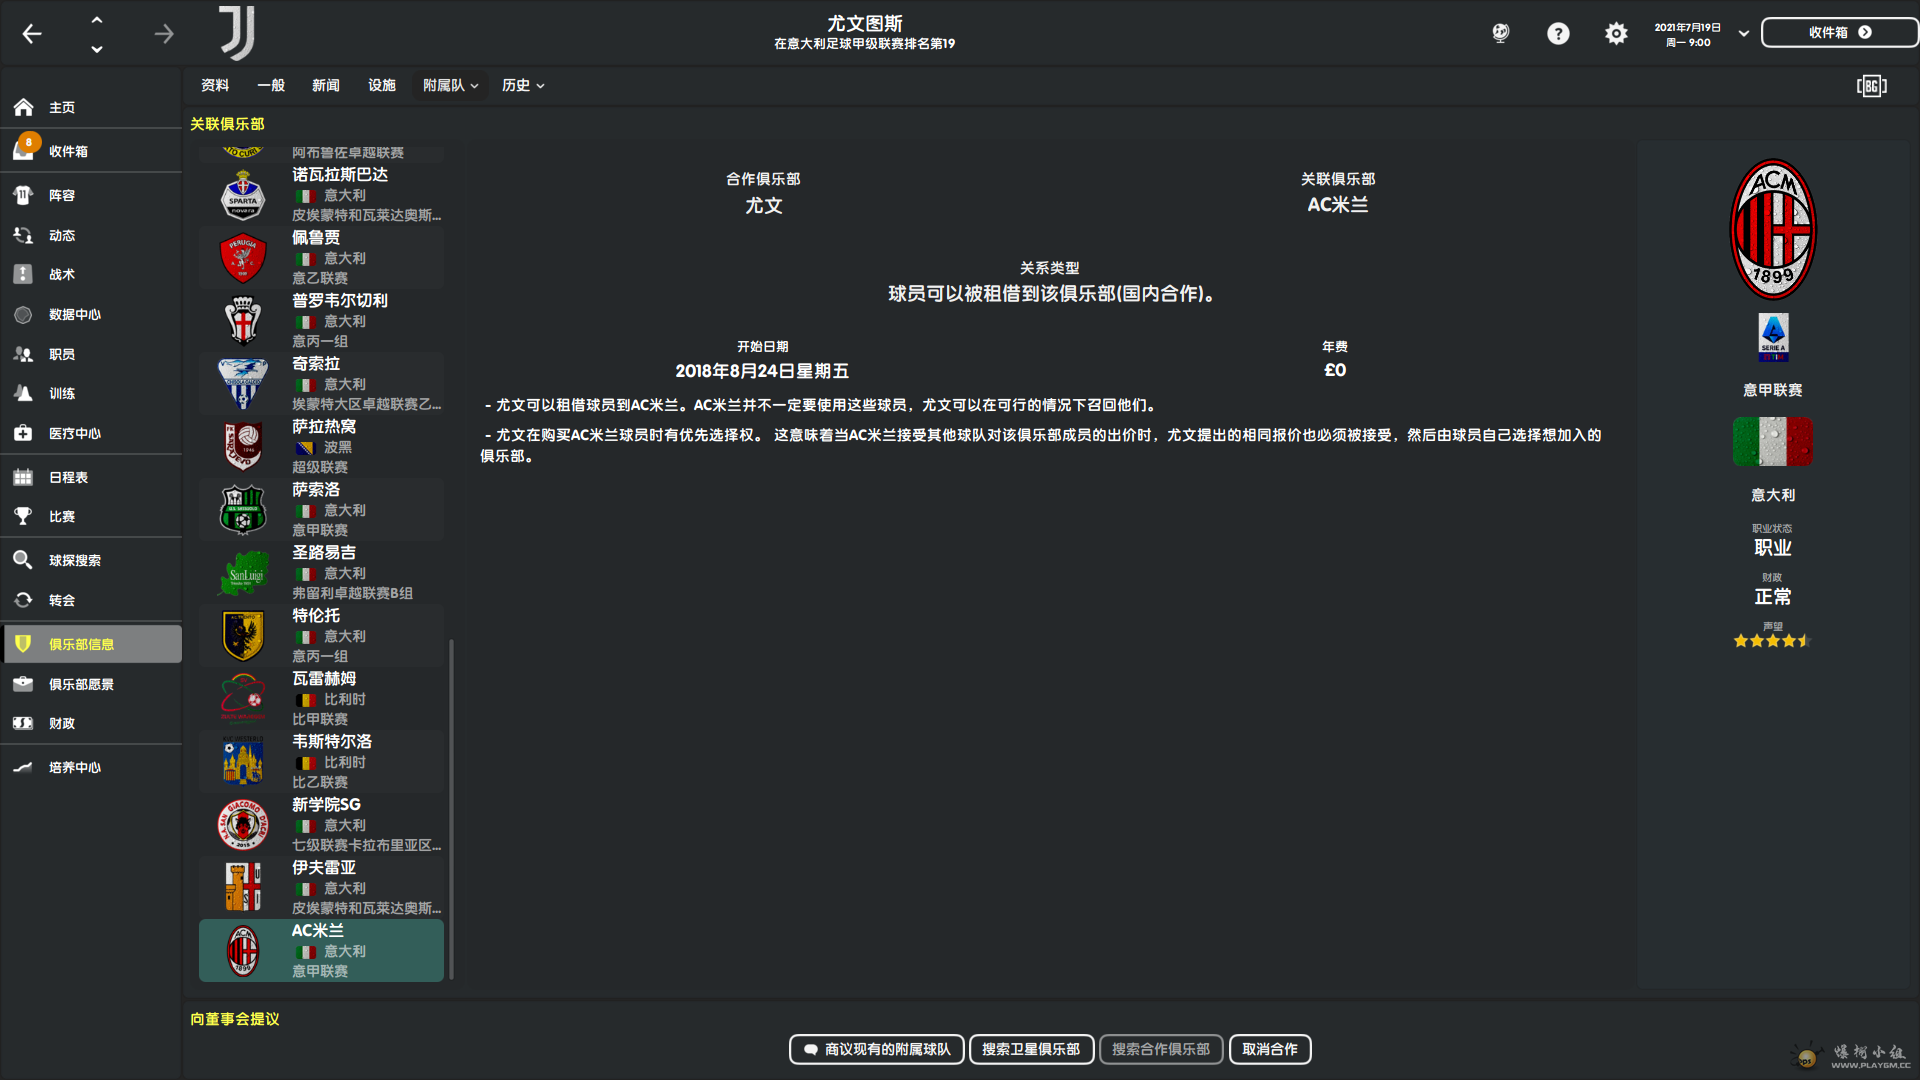Viewport: 1920px width, 1080px height.
Task: Click the Juventus club logo
Action: pyautogui.click(x=238, y=33)
